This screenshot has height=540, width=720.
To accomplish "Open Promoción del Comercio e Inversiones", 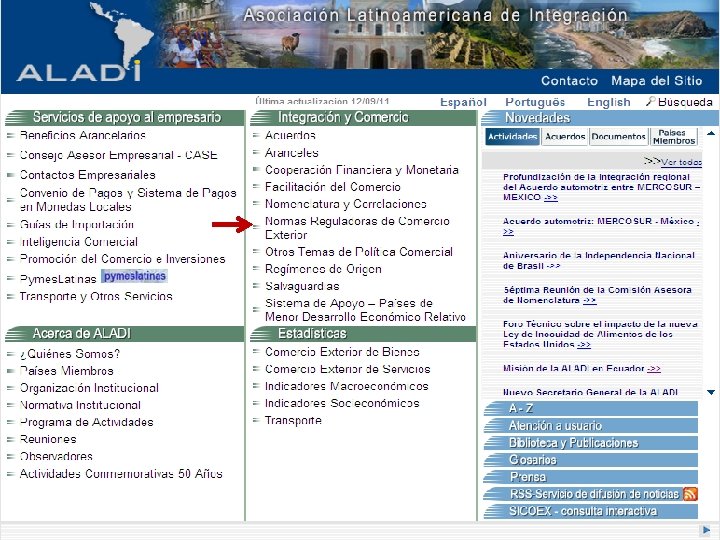I will point(123,259).
